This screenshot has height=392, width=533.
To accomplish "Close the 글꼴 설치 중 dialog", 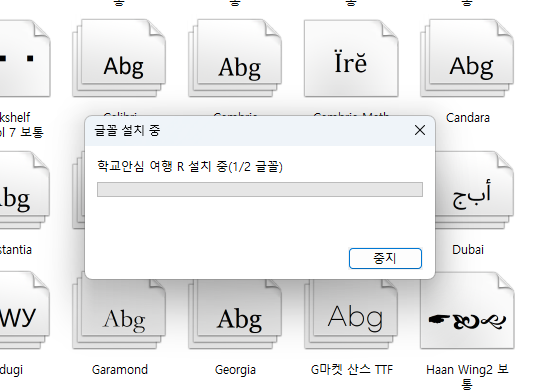I will click(x=420, y=130).
